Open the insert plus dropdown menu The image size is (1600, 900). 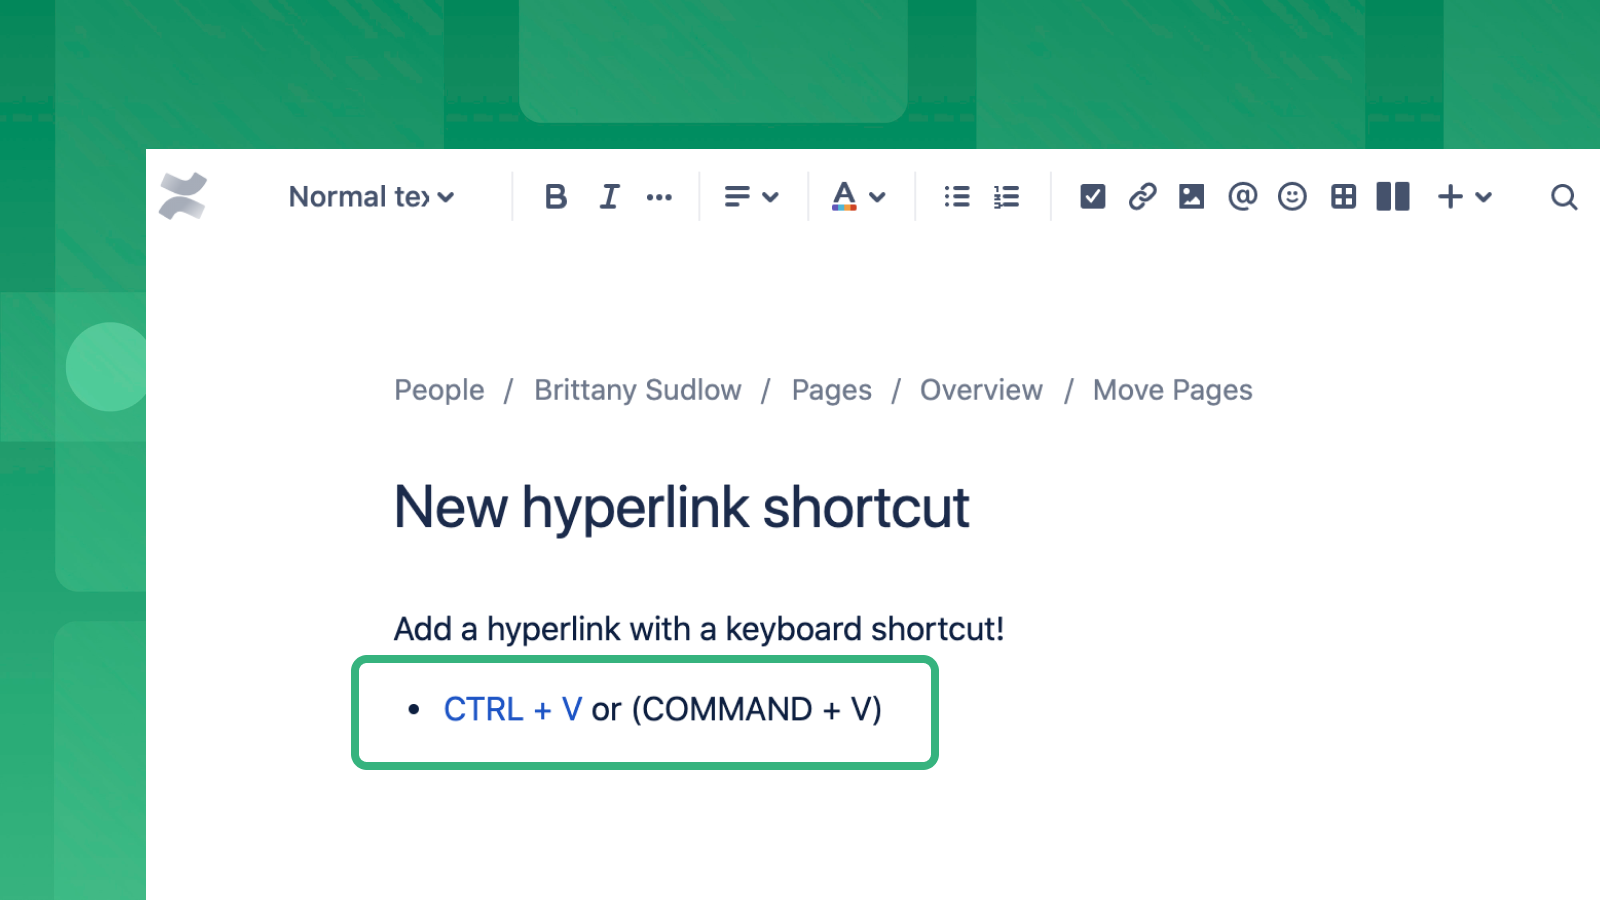tap(1464, 197)
